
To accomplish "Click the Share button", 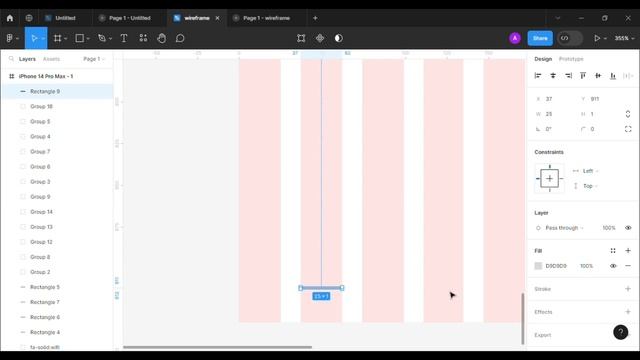I will (540, 38).
